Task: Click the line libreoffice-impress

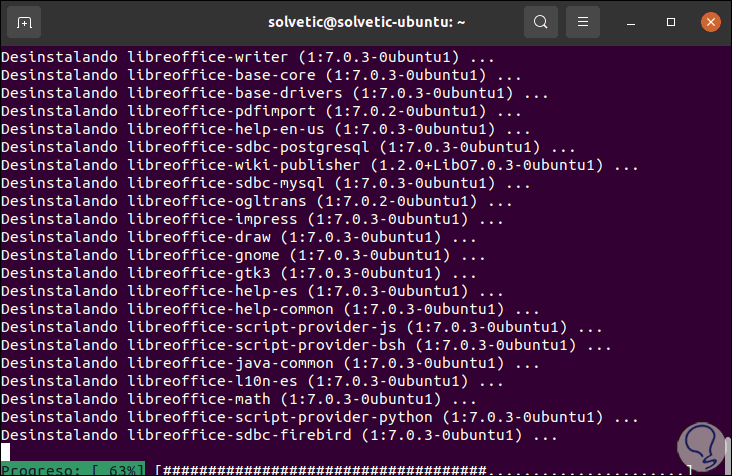Action: click(x=252, y=219)
